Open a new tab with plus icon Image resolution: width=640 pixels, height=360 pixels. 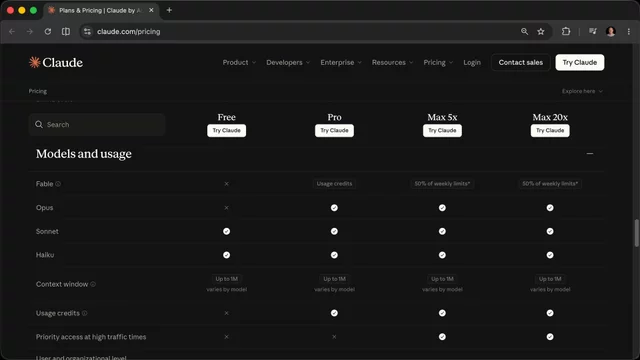tap(169, 10)
